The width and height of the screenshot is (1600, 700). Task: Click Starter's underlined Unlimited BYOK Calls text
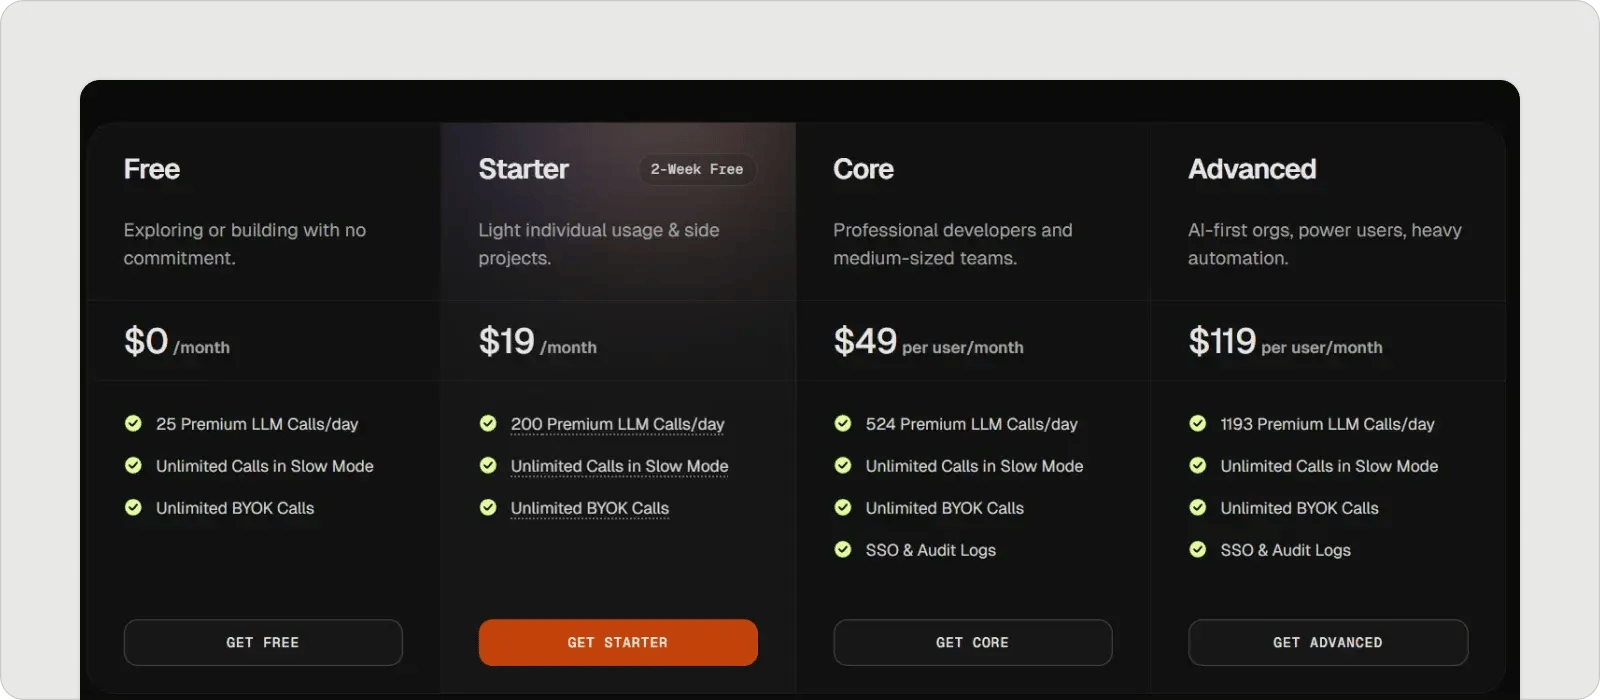[x=589, y=508]
